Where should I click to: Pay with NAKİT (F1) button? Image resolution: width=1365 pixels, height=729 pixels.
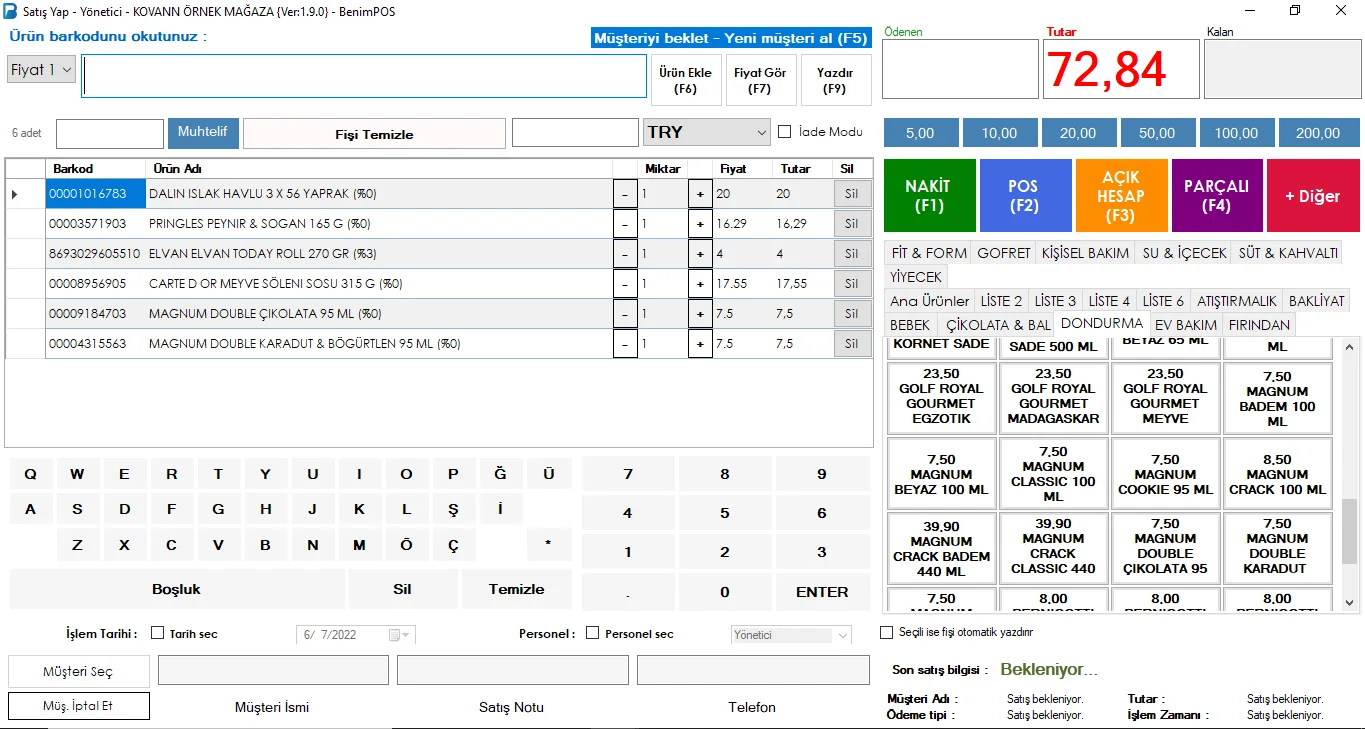click(x=929, y=196)
